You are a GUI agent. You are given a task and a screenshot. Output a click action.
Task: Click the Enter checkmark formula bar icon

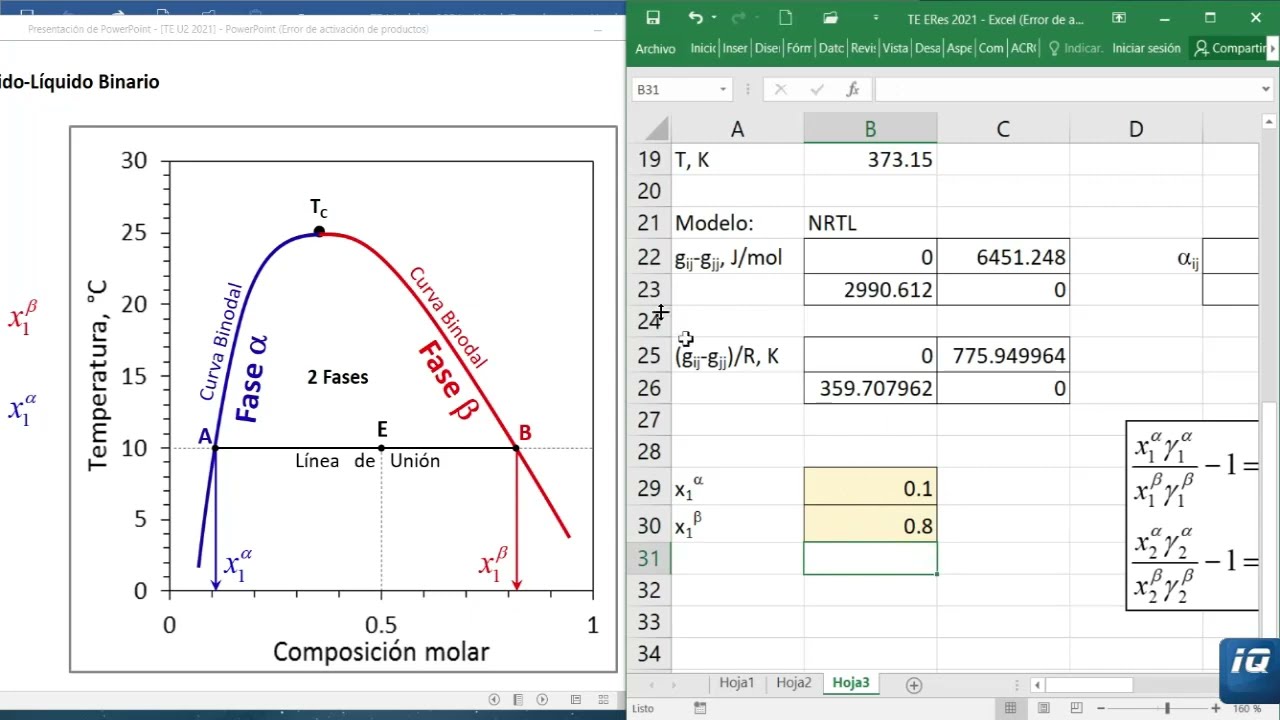click(x=817, y=90)
